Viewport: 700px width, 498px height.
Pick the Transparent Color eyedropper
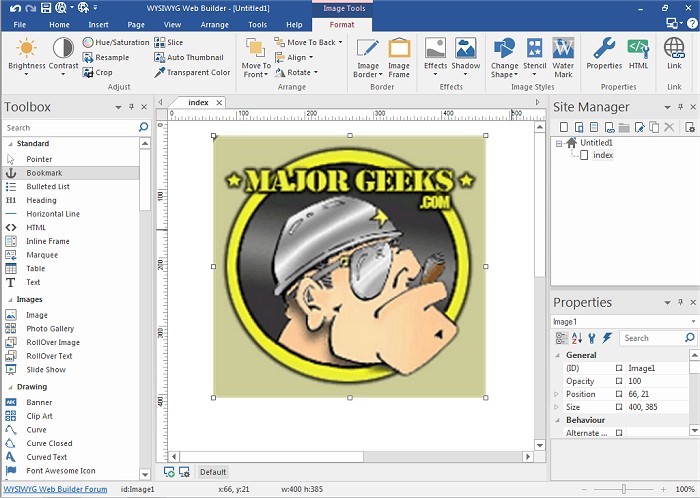coord(191,72)
